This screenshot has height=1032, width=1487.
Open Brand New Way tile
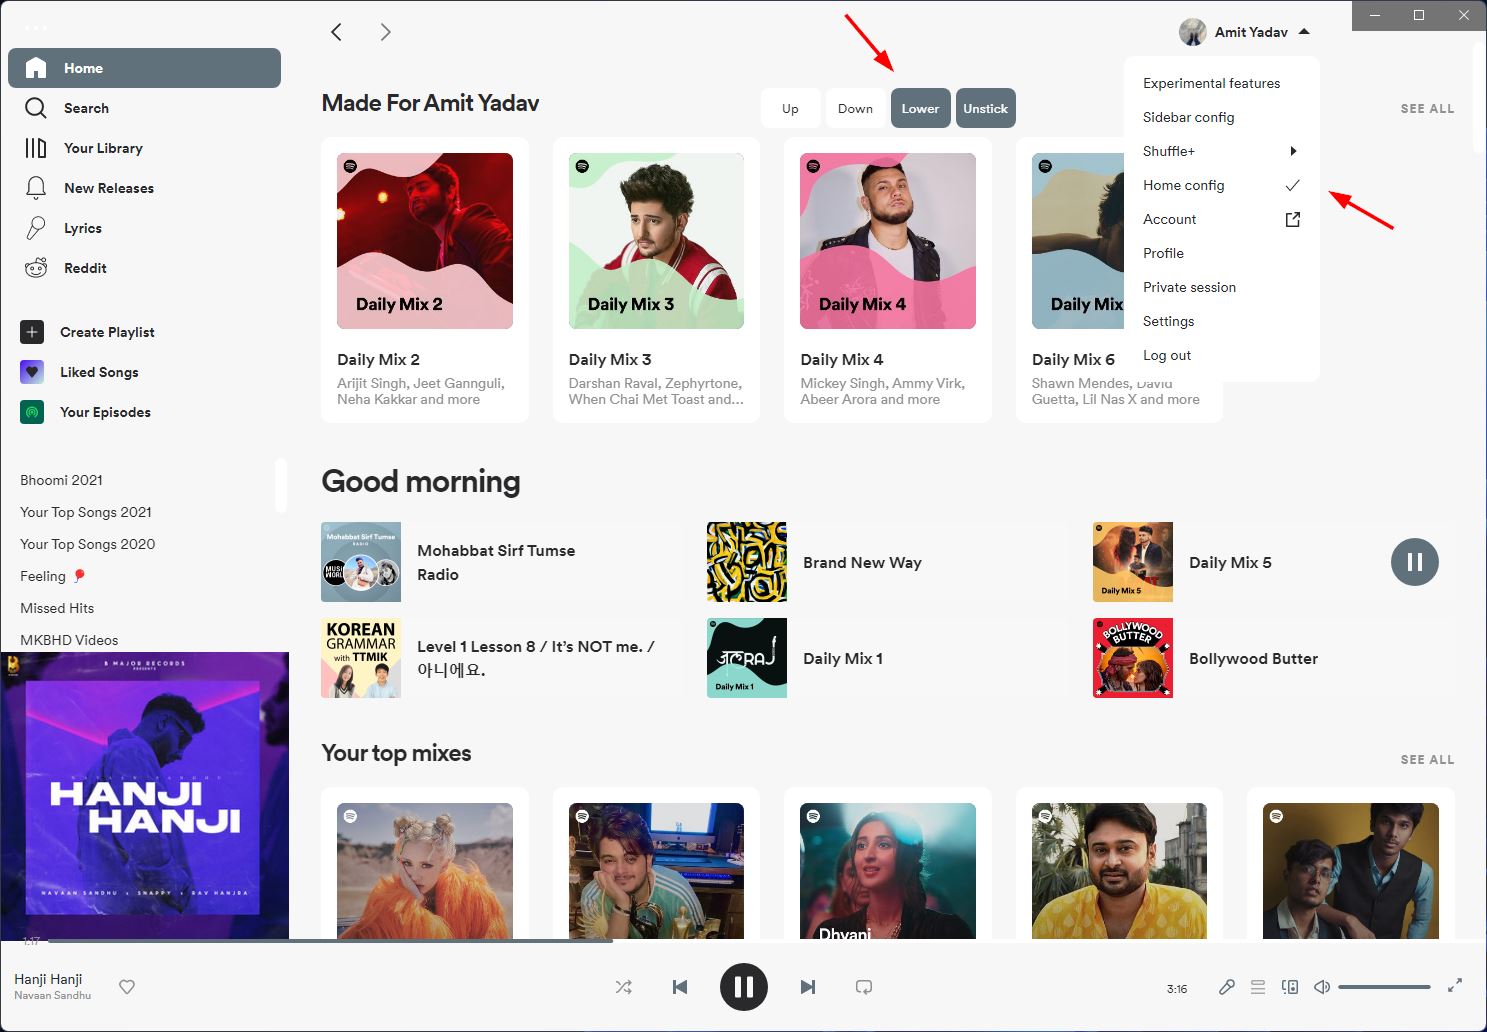(x=887, y=562)
